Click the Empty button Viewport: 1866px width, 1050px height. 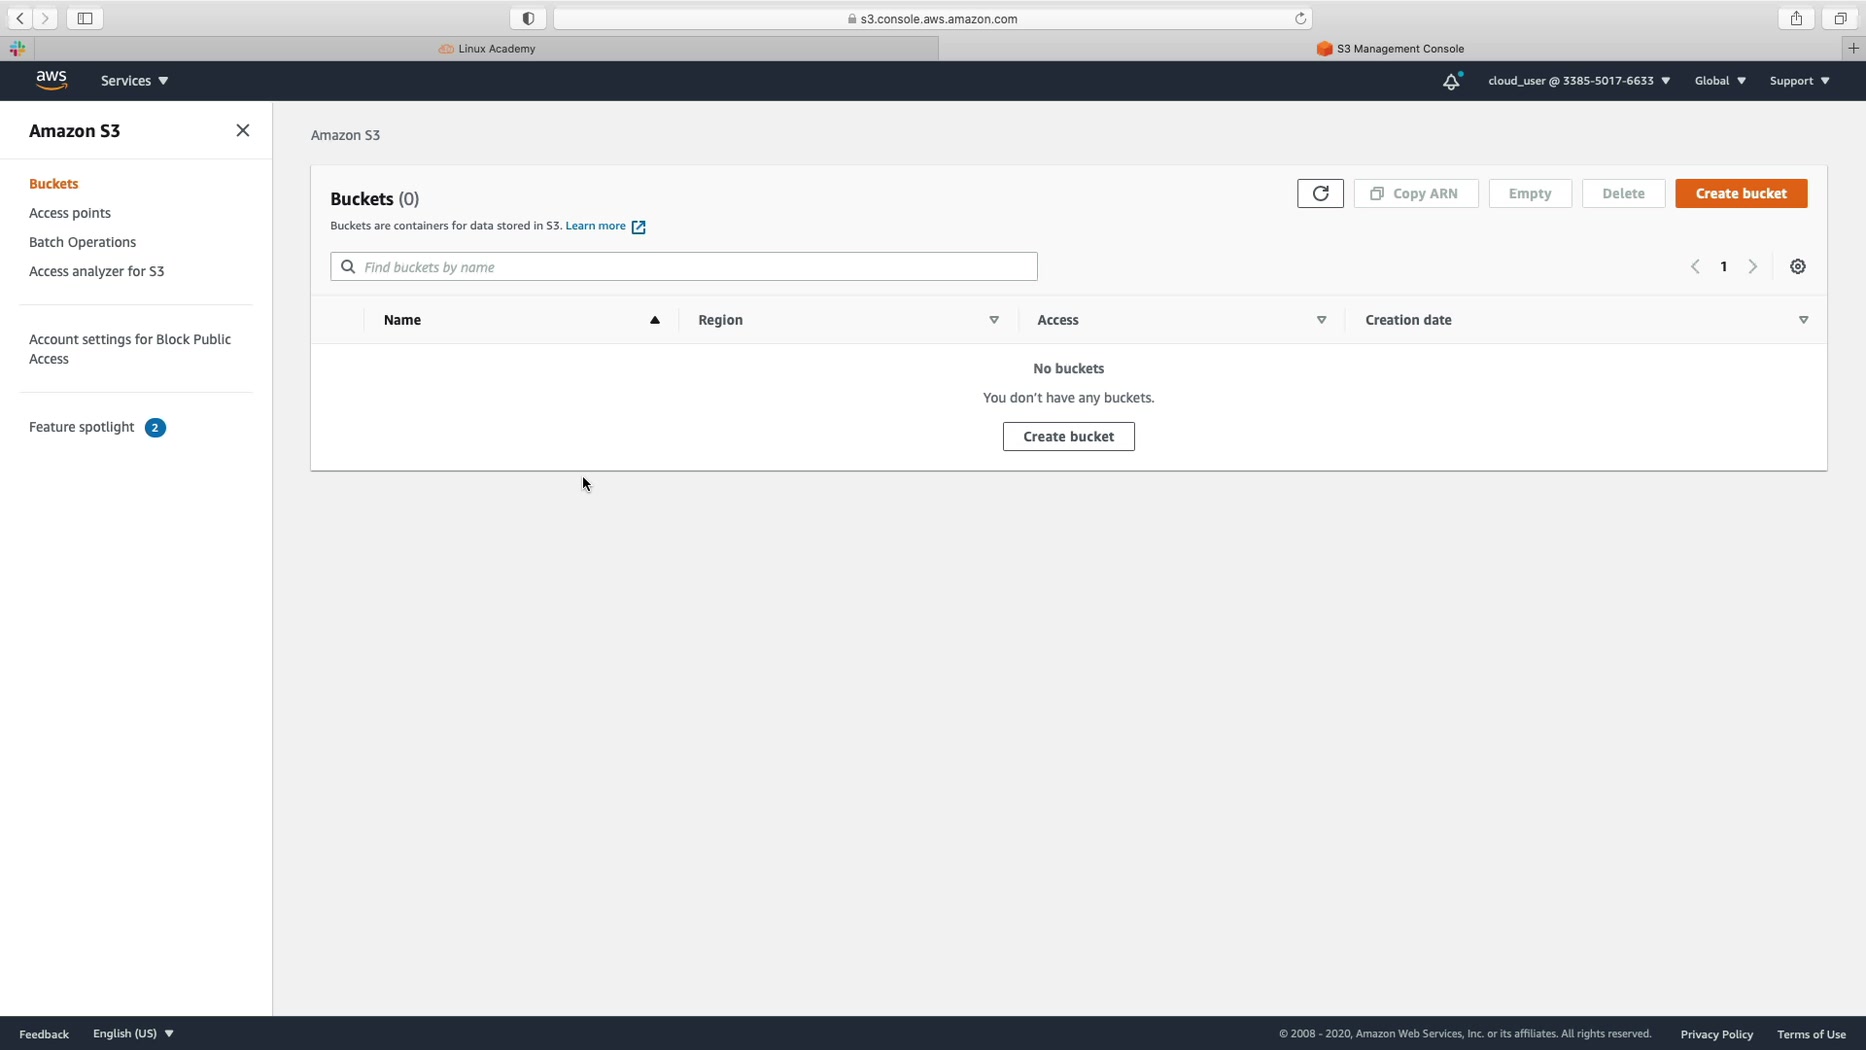tap(1530, 193)
